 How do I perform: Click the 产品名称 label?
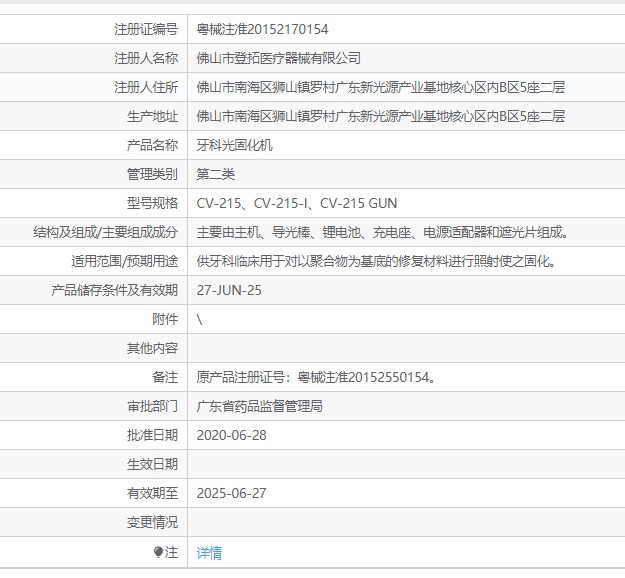pyautogui.click(x=152, y=145)
